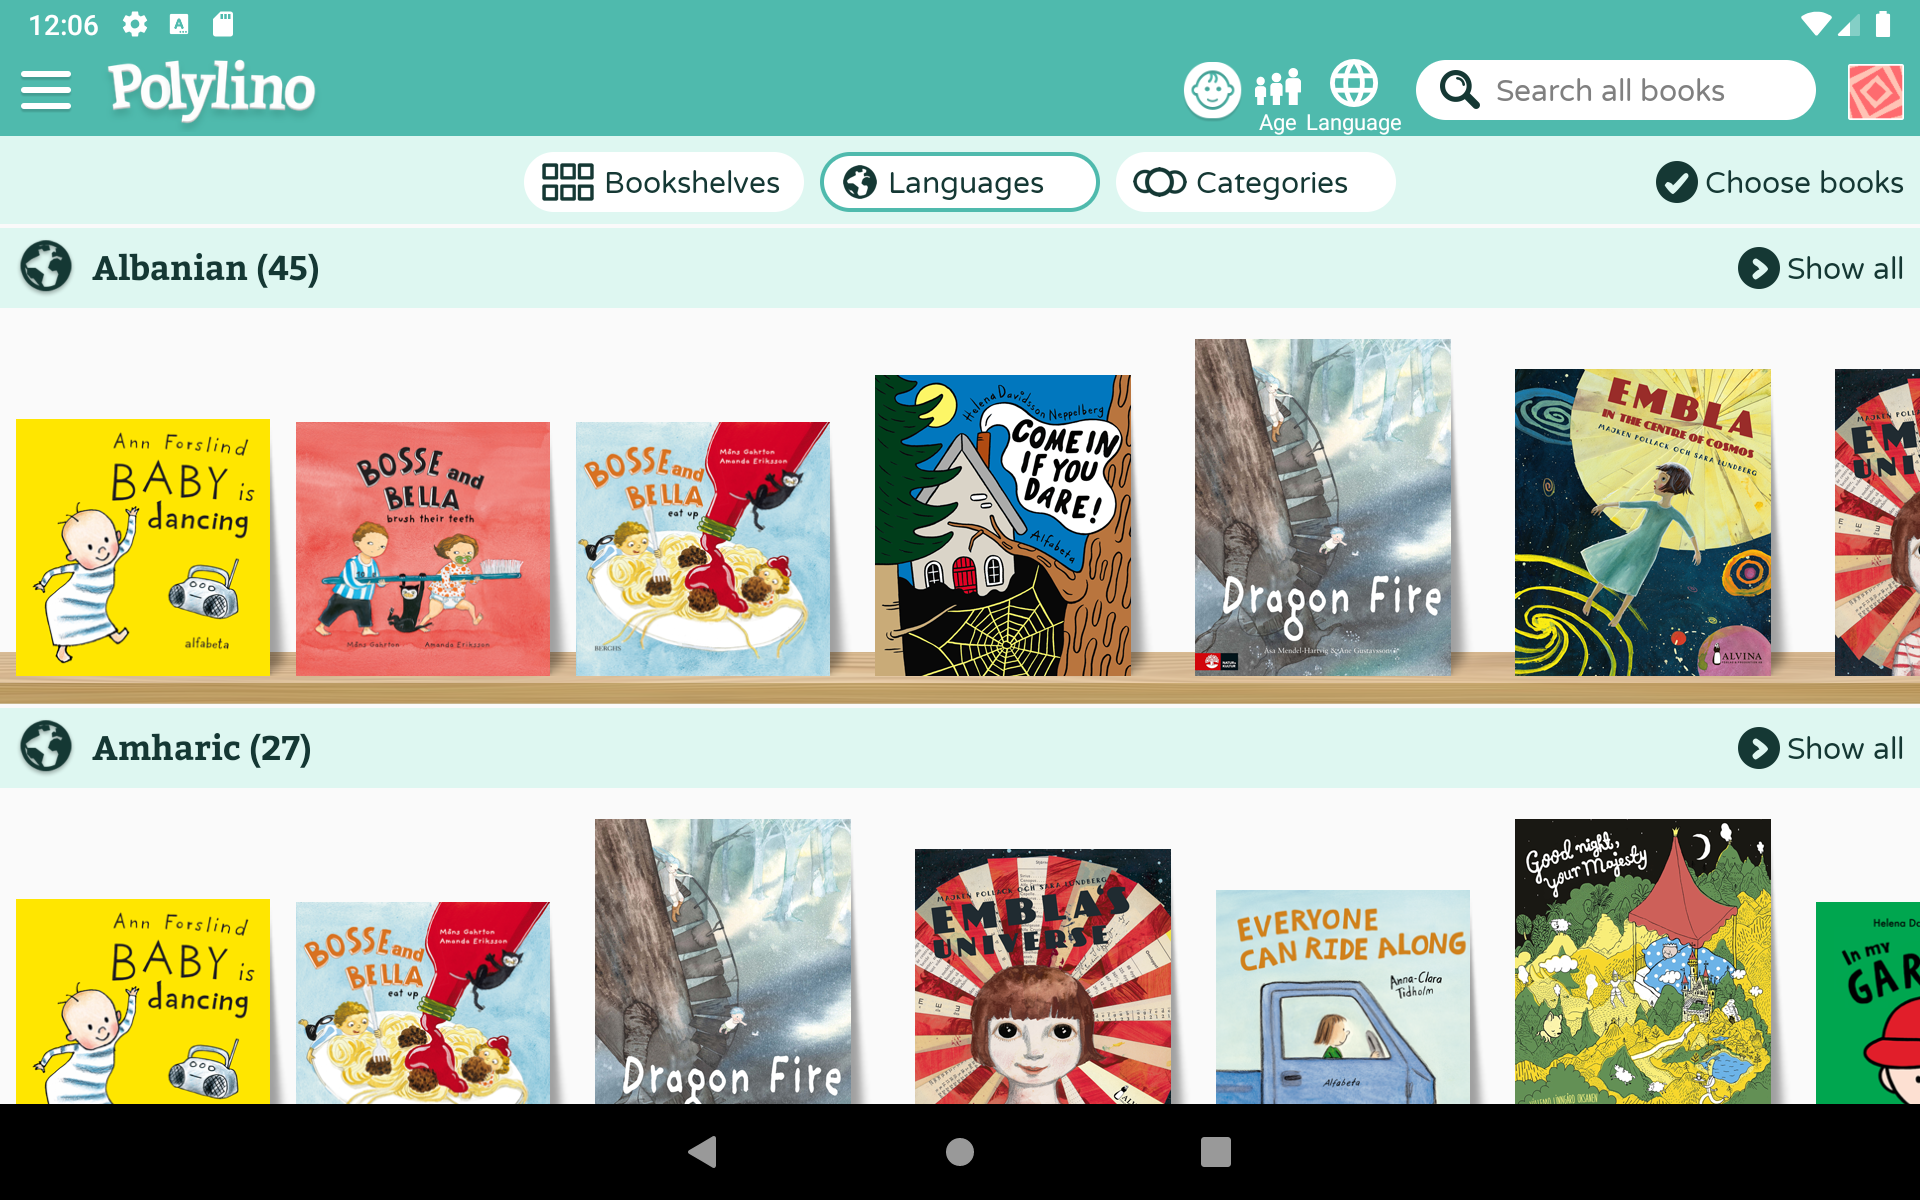
Task: Tap the Android home button
Action: pyautogui.click(x=960, y=1152)
